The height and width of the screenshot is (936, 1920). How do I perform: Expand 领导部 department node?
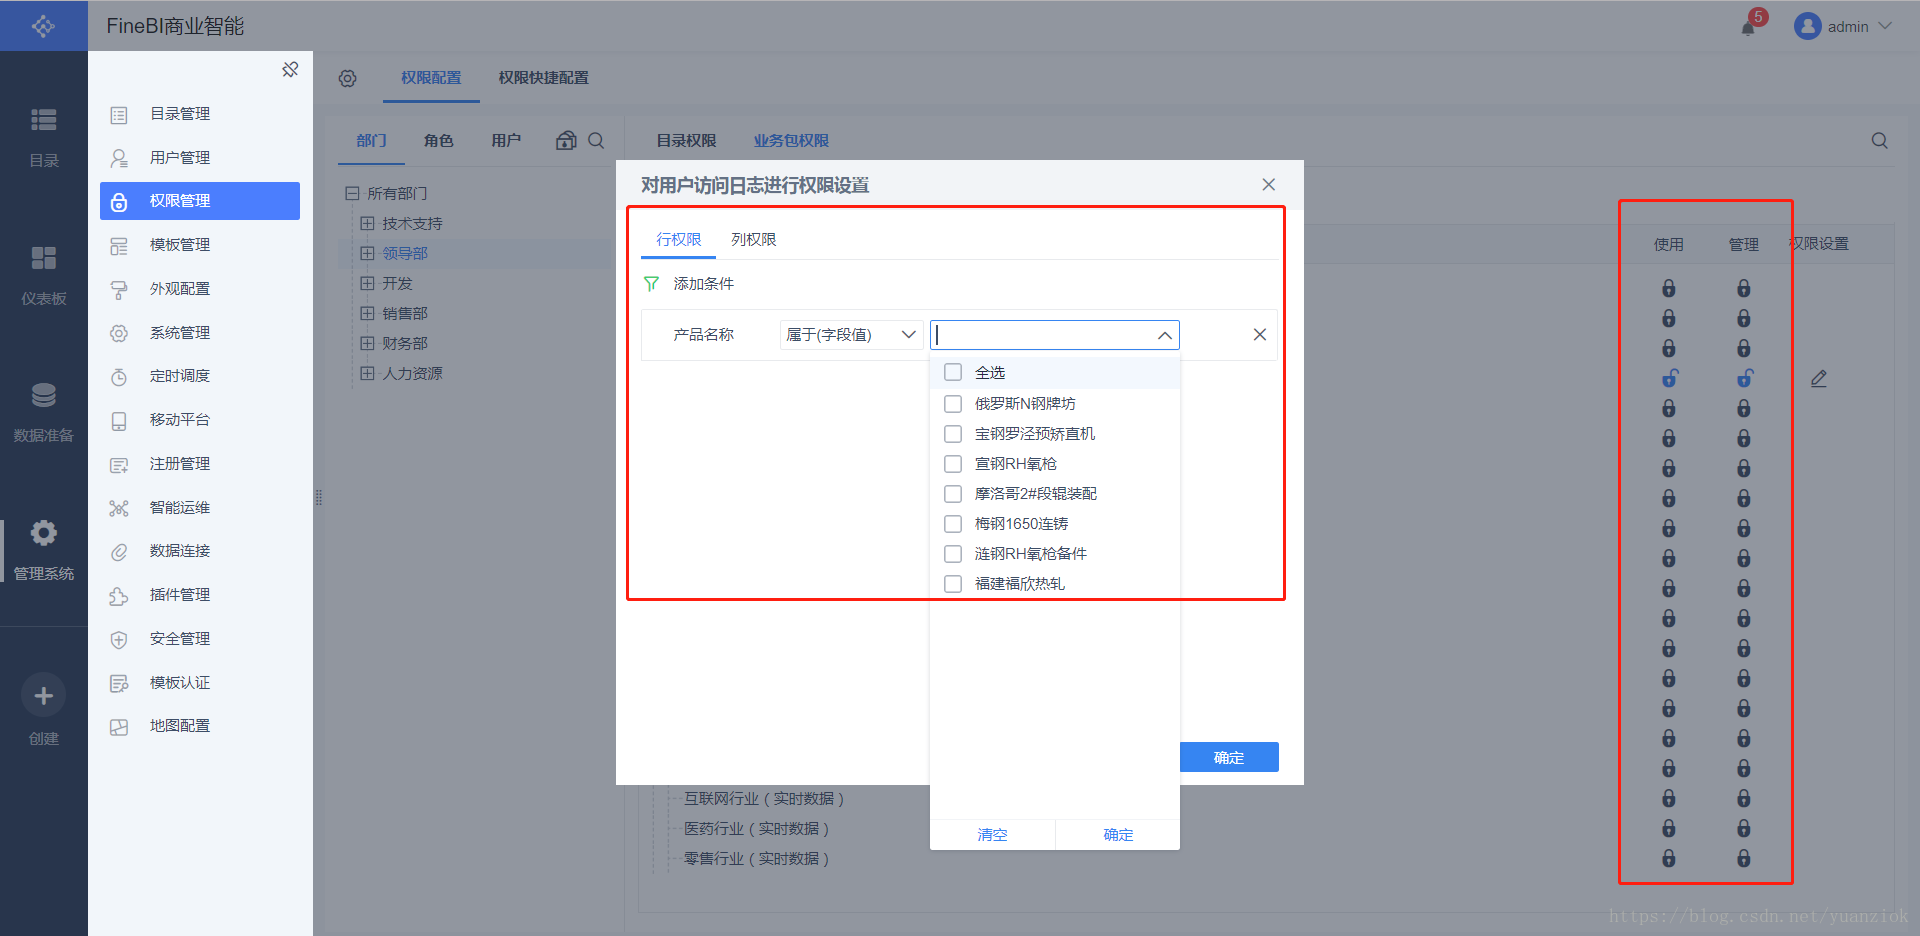pyautogui.click(x=367, y=253)
